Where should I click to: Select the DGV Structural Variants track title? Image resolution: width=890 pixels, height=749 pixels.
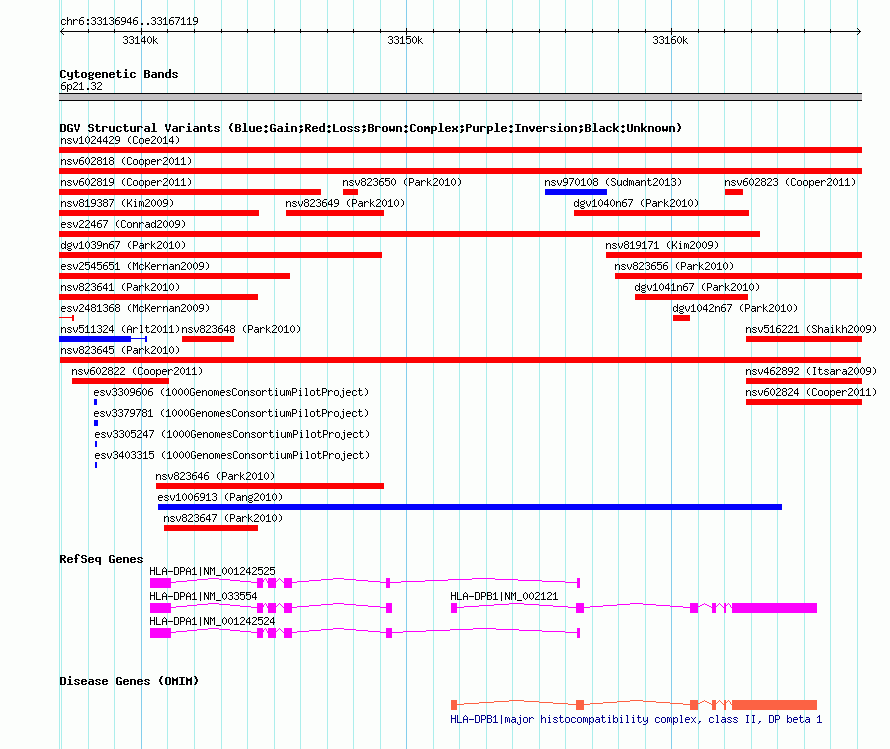371,128
